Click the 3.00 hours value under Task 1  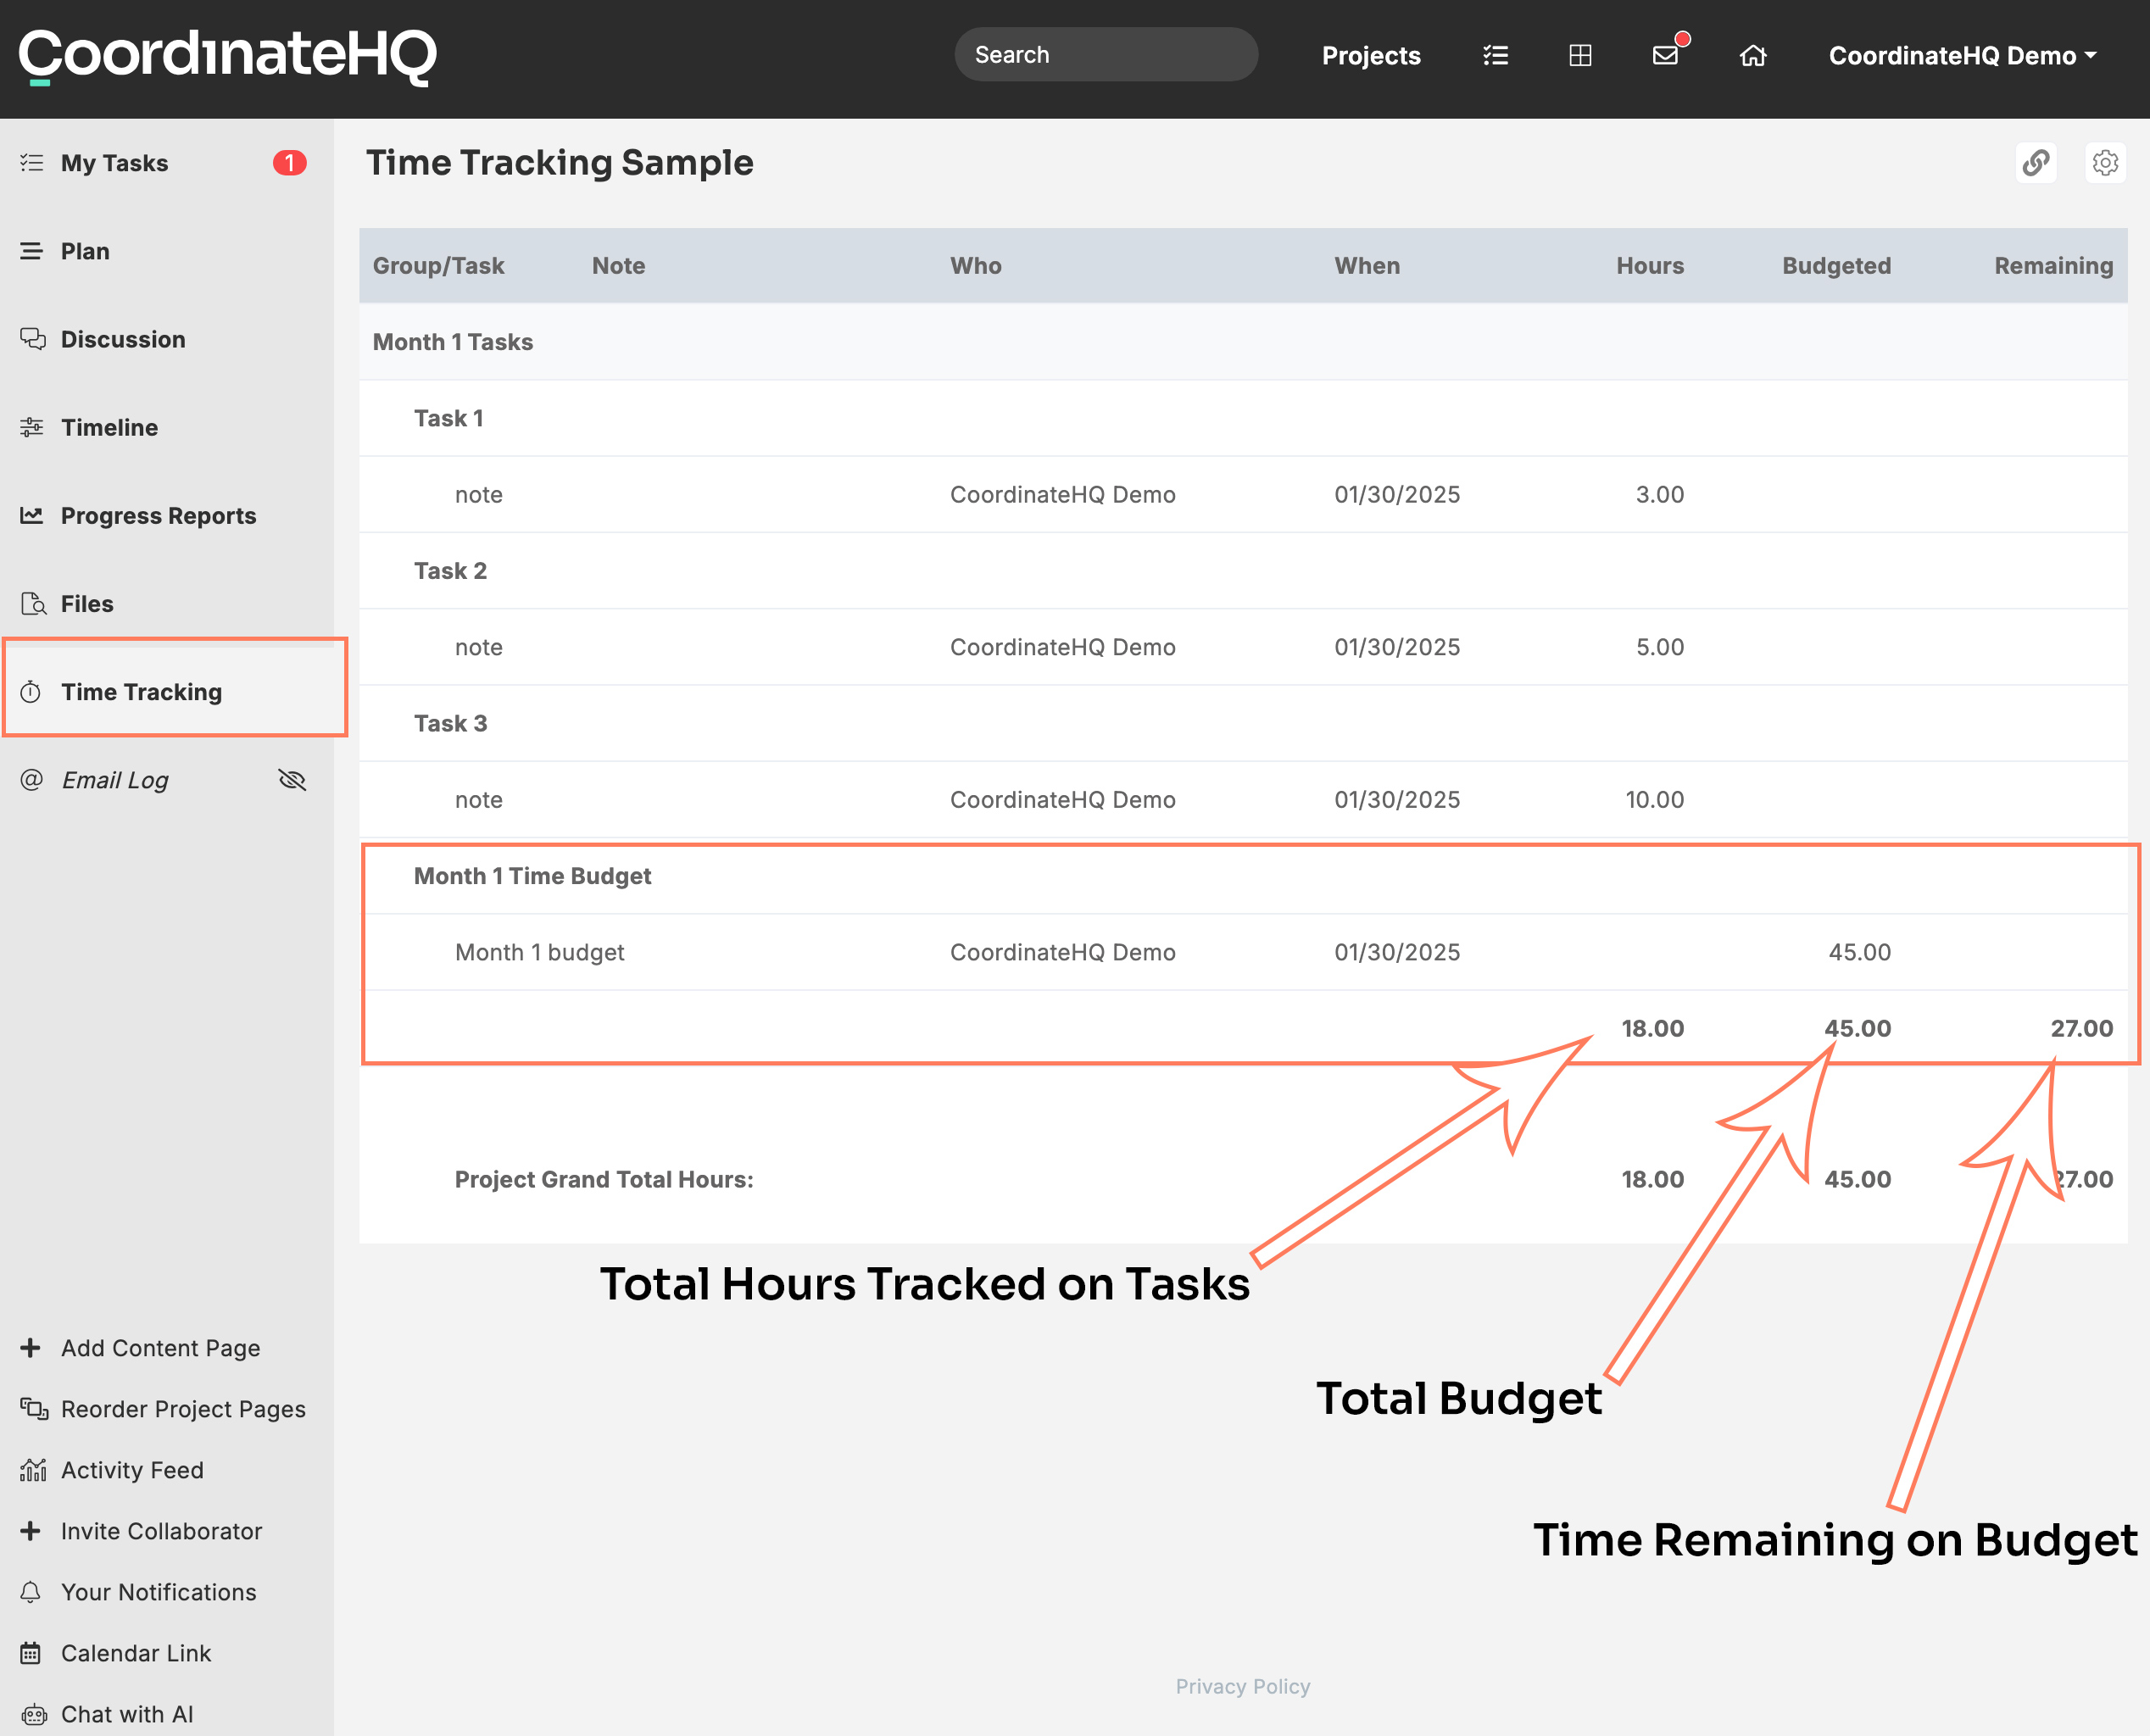point(1659,494)
